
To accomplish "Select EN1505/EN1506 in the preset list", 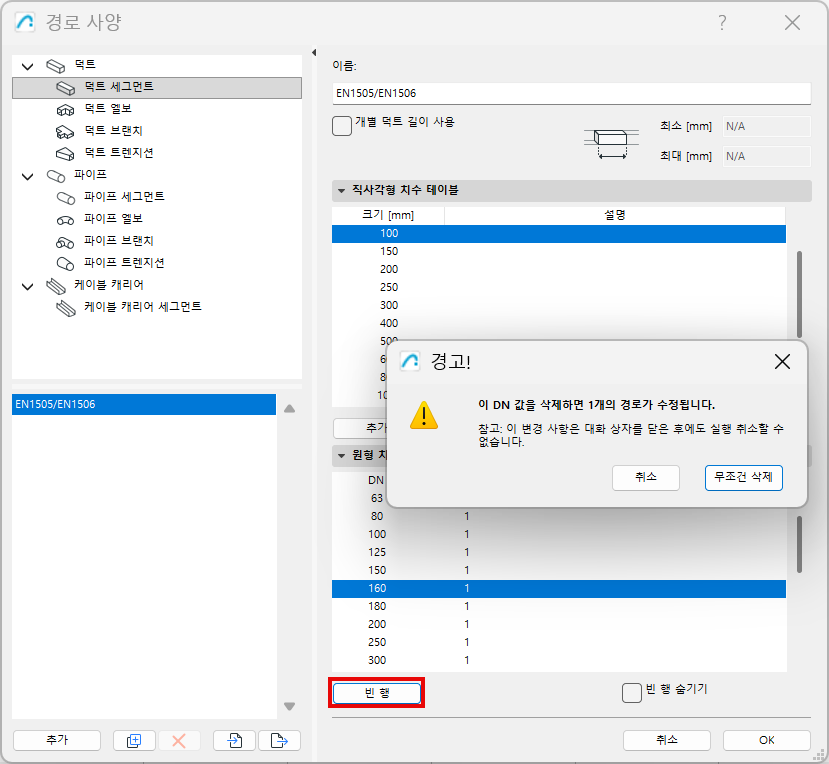I will pyautogui.click(x=144, y=404).
